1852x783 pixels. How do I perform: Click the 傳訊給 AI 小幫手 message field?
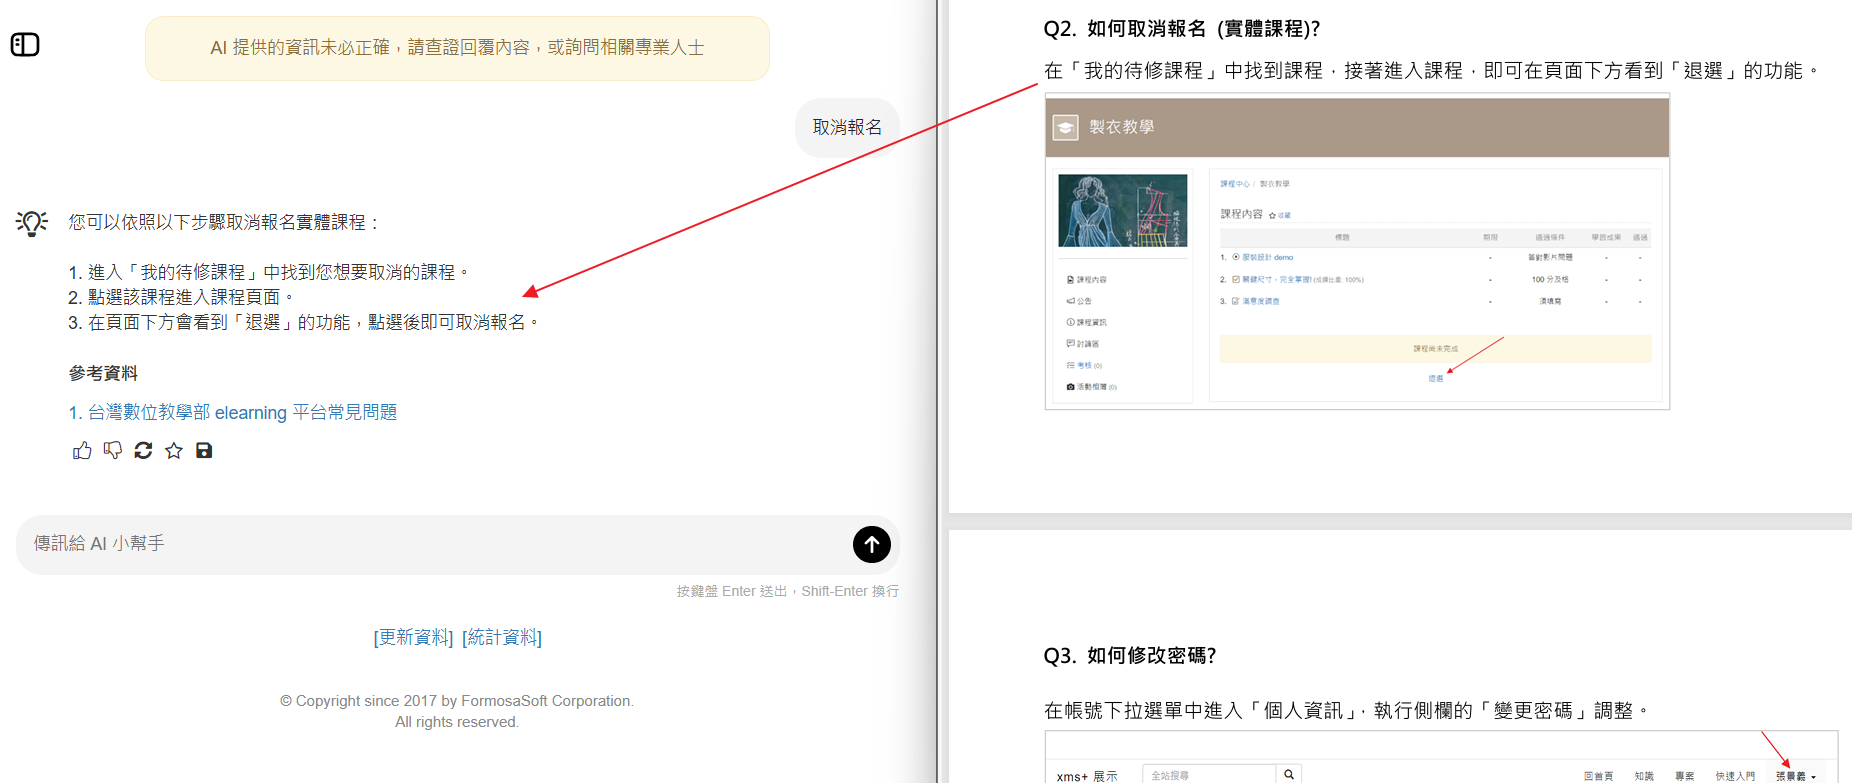tap(430, 544)
